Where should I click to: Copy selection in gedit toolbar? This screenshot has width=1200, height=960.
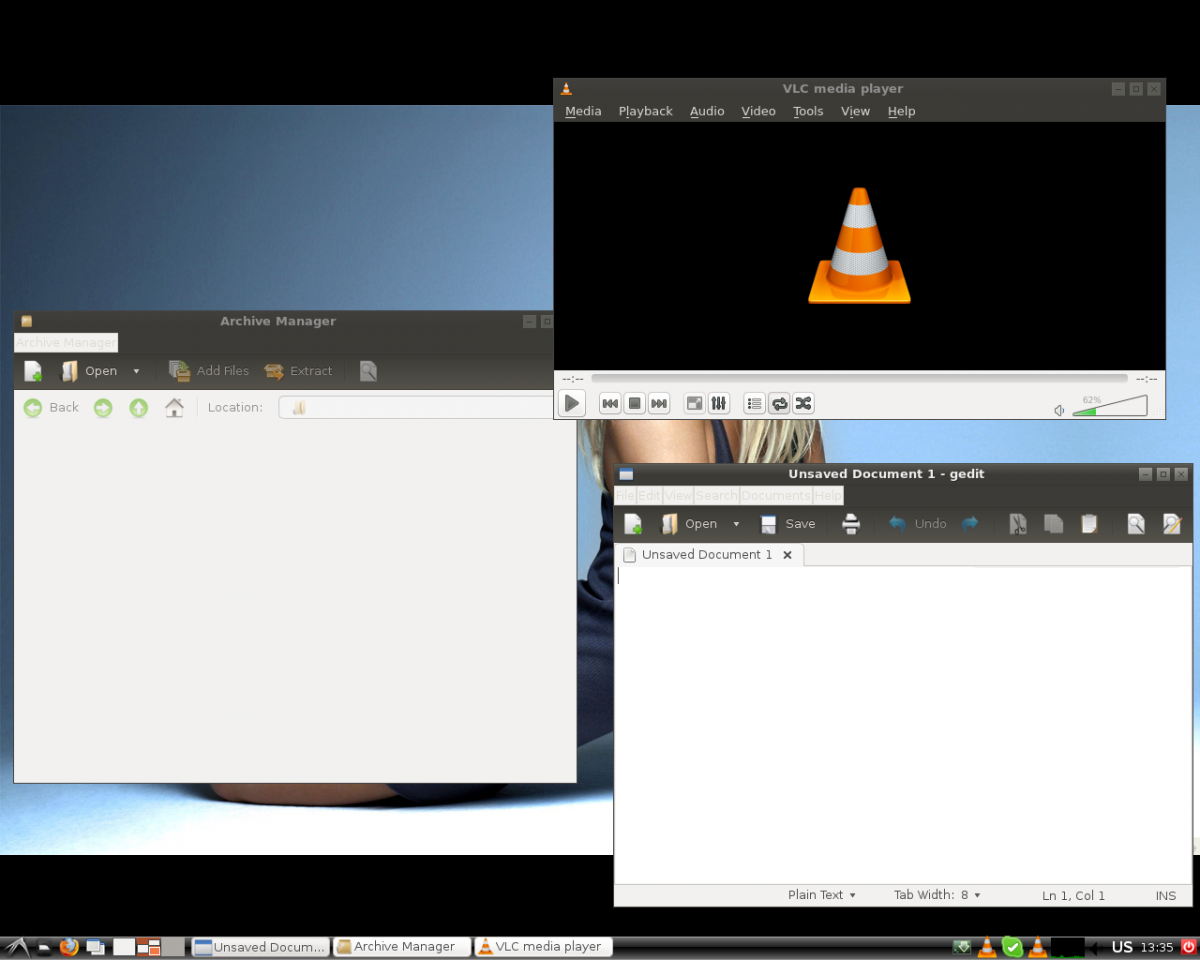pos(1054,524)
